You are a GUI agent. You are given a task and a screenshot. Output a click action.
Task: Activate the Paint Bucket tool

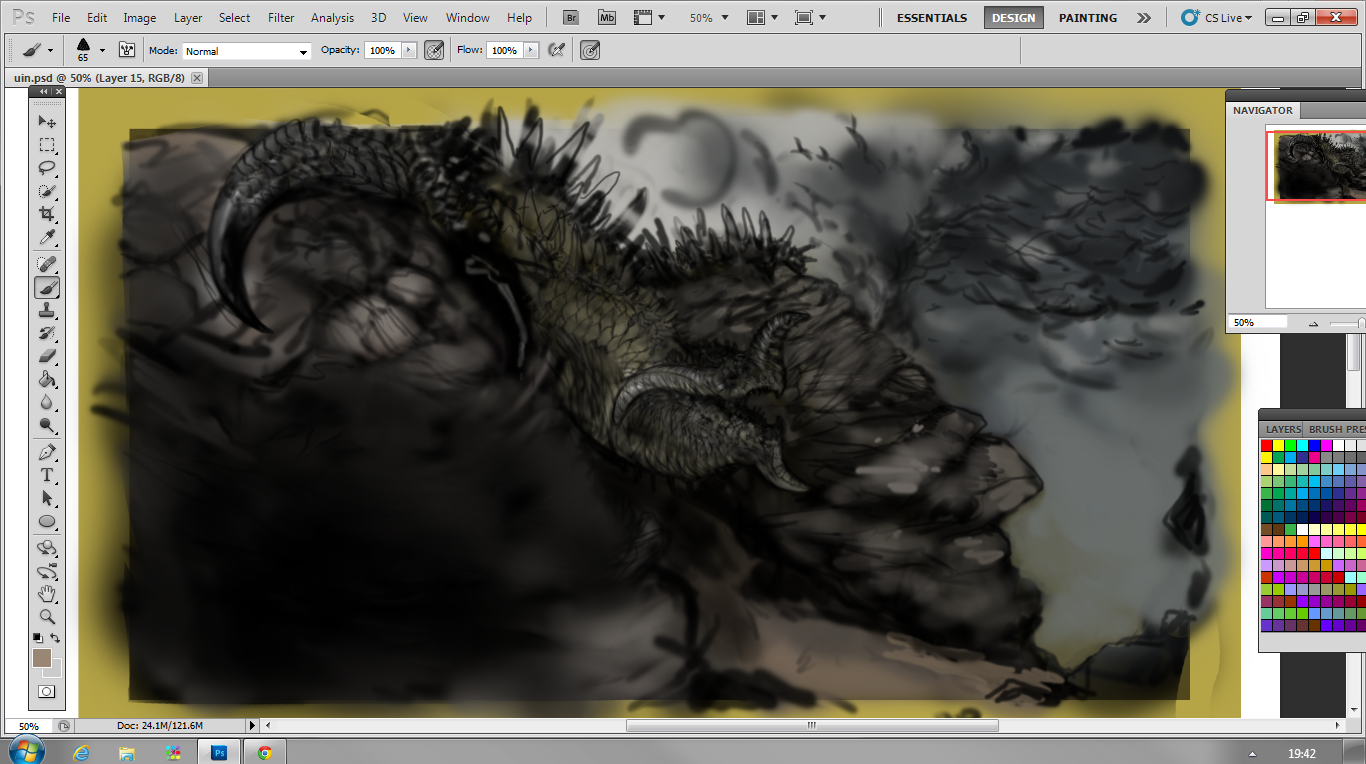pos(47,380)
